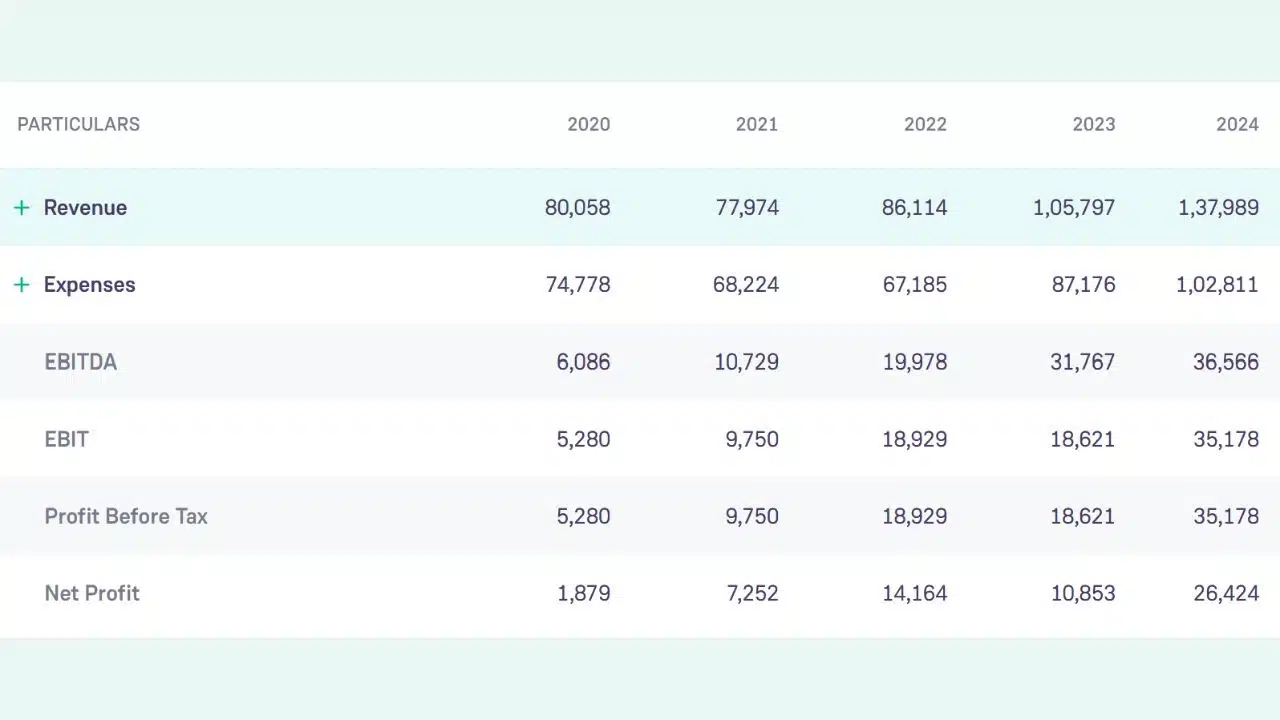Click Net Profit value 7,252
The width and height of the screenshot is (1280, 720).
pos(752,593)
